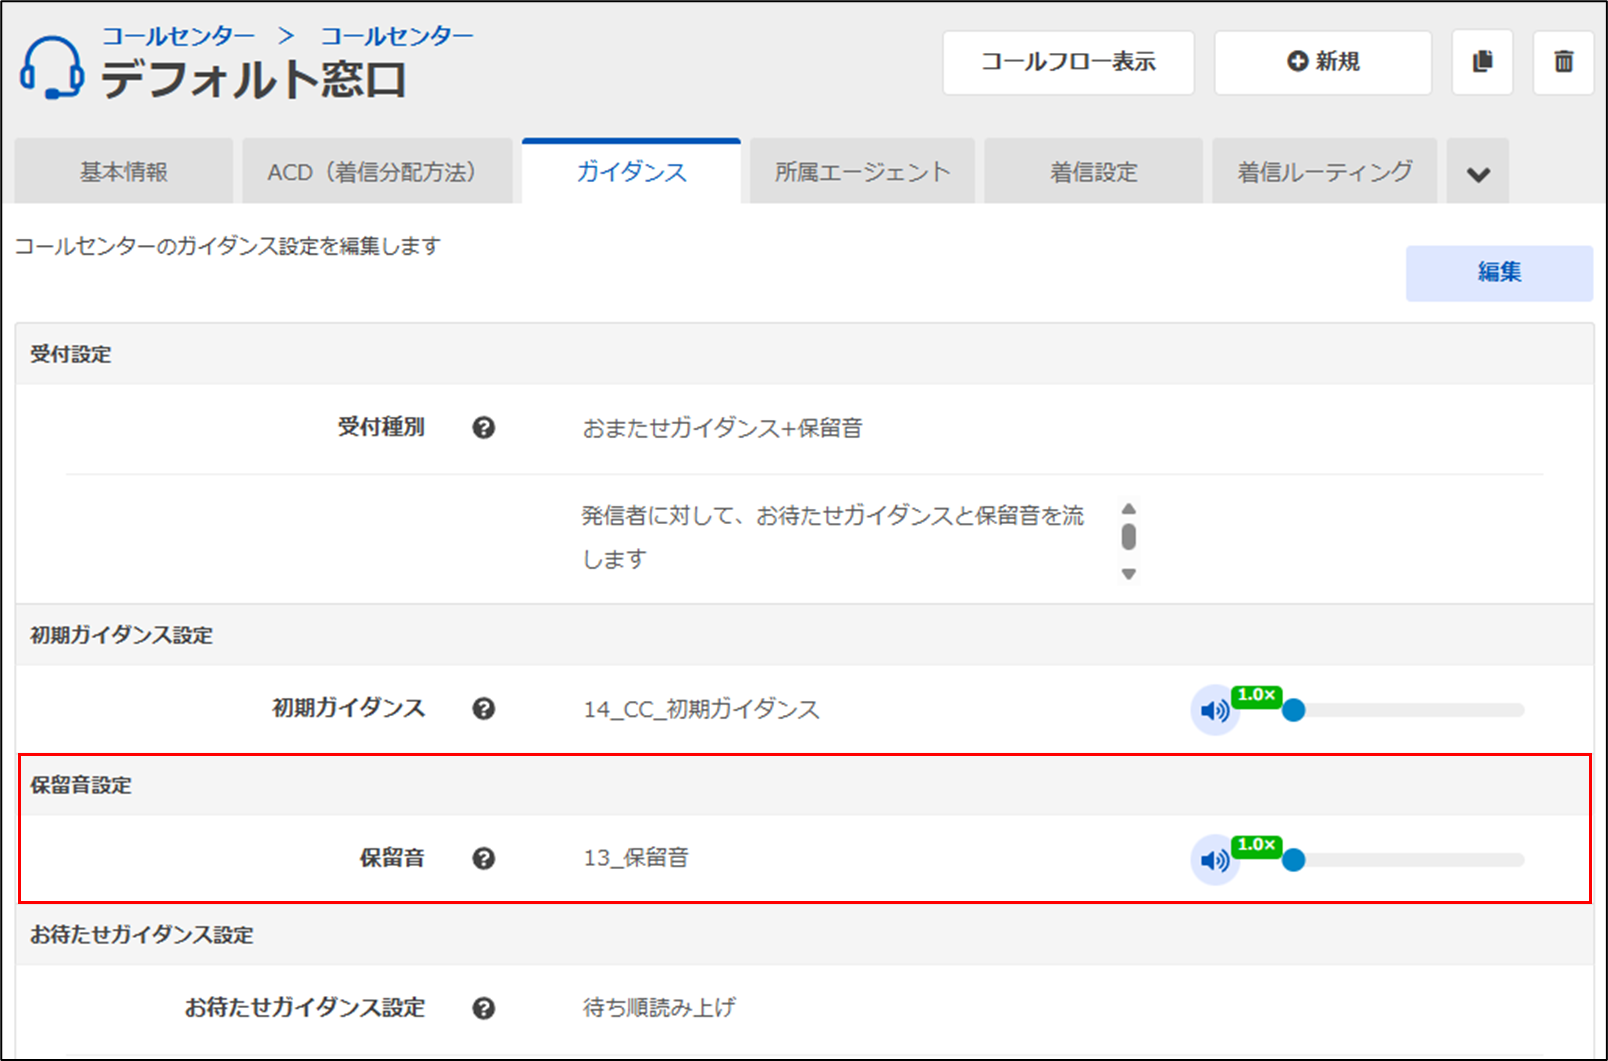This screenshot has height=1061, width=1608.
Task: Click help icon next to 初期ガイダンス
Action: (484, 709)
